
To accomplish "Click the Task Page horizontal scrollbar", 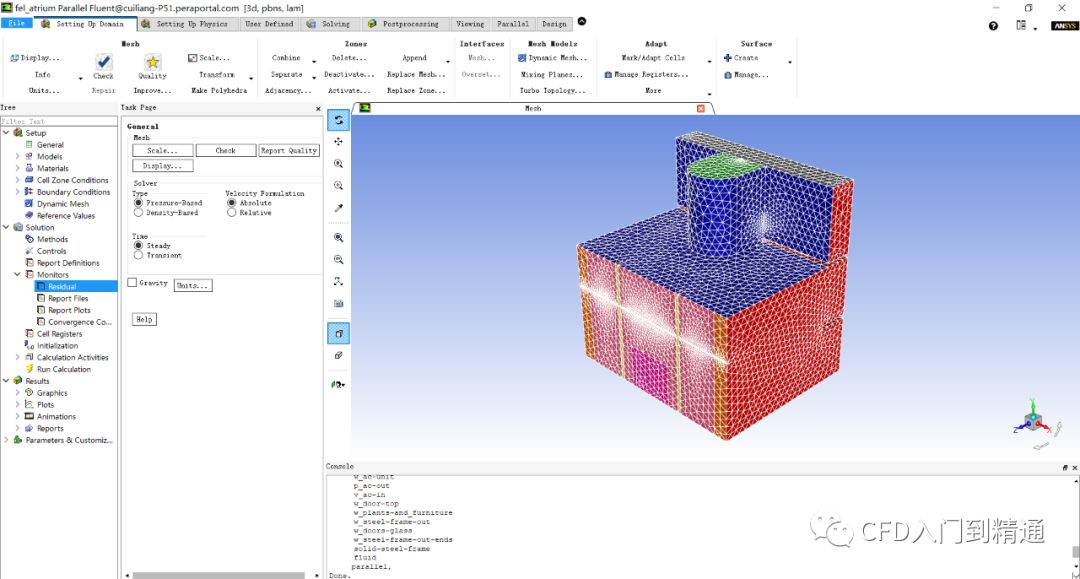I will (x=218, y=575).
